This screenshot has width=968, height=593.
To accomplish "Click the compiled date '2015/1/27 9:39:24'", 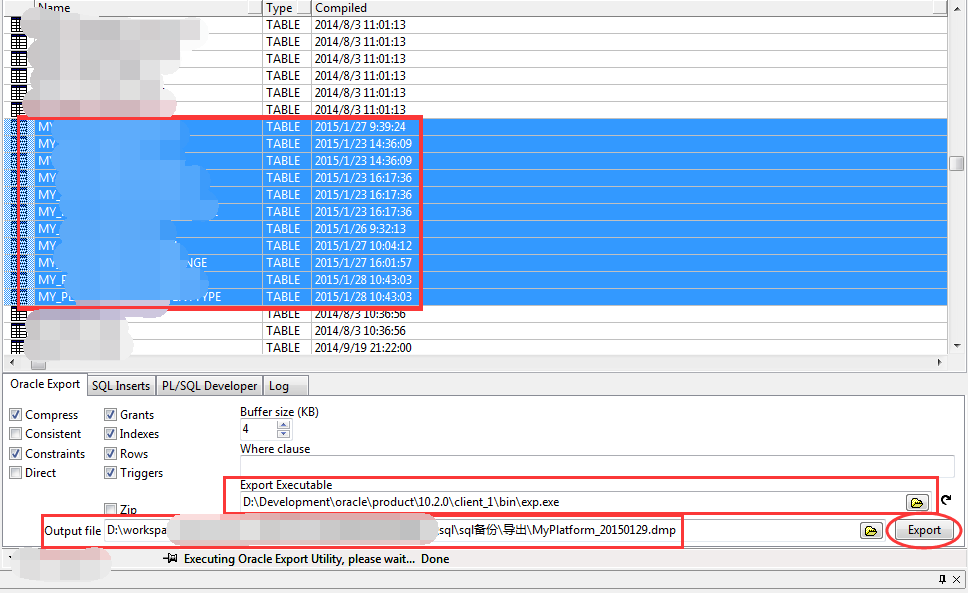I will click(x=360, y=127).
